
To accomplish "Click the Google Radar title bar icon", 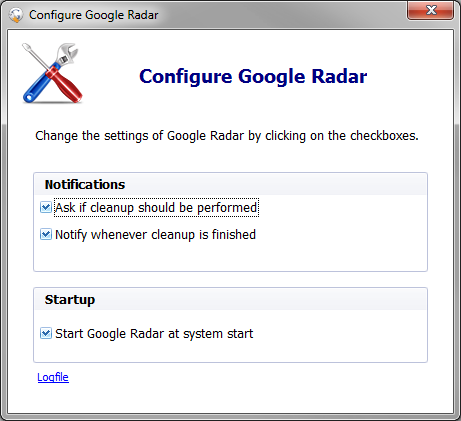I will [x=16, y=15].
